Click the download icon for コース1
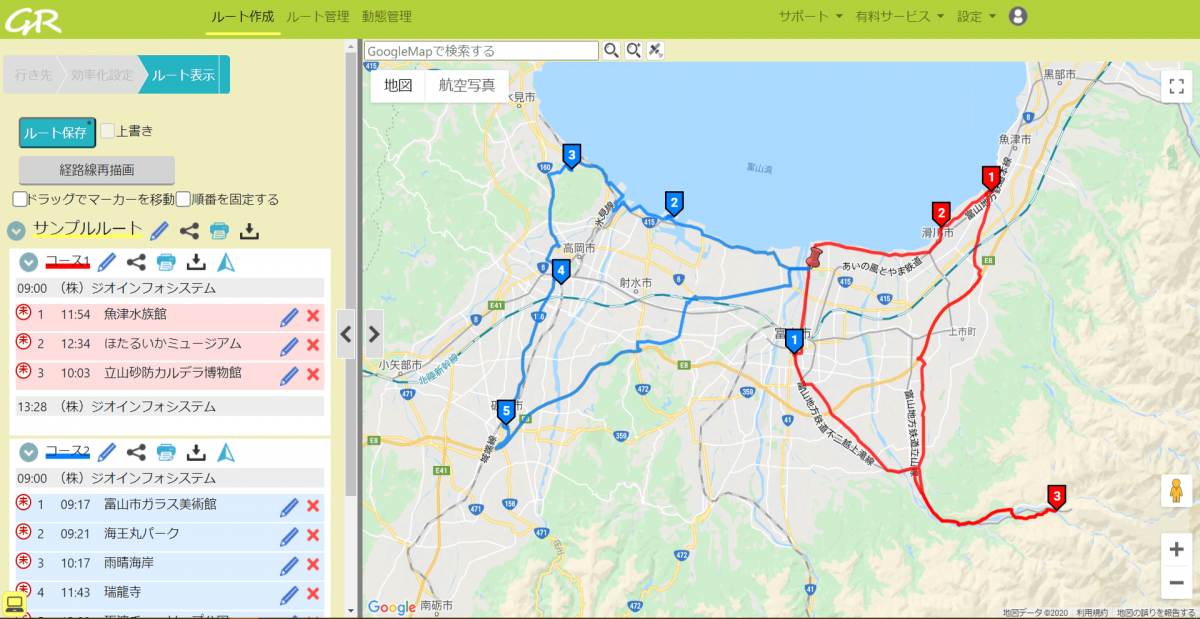This screenshot has width=1200, height=619. click(197, 263)
